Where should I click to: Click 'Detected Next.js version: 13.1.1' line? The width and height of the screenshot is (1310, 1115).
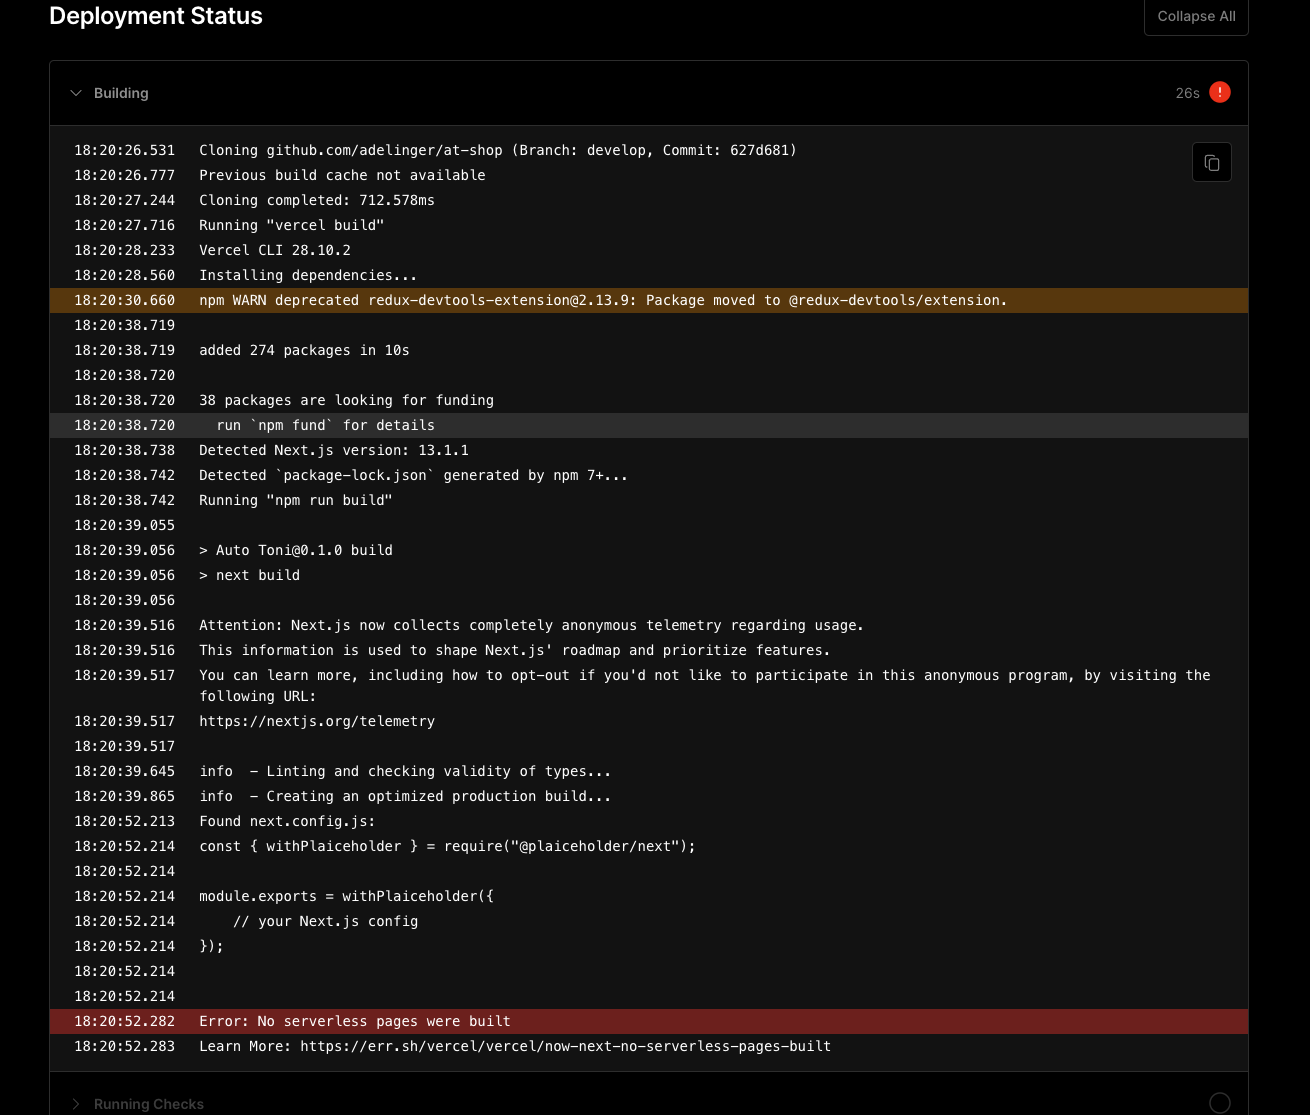point(649,450)
